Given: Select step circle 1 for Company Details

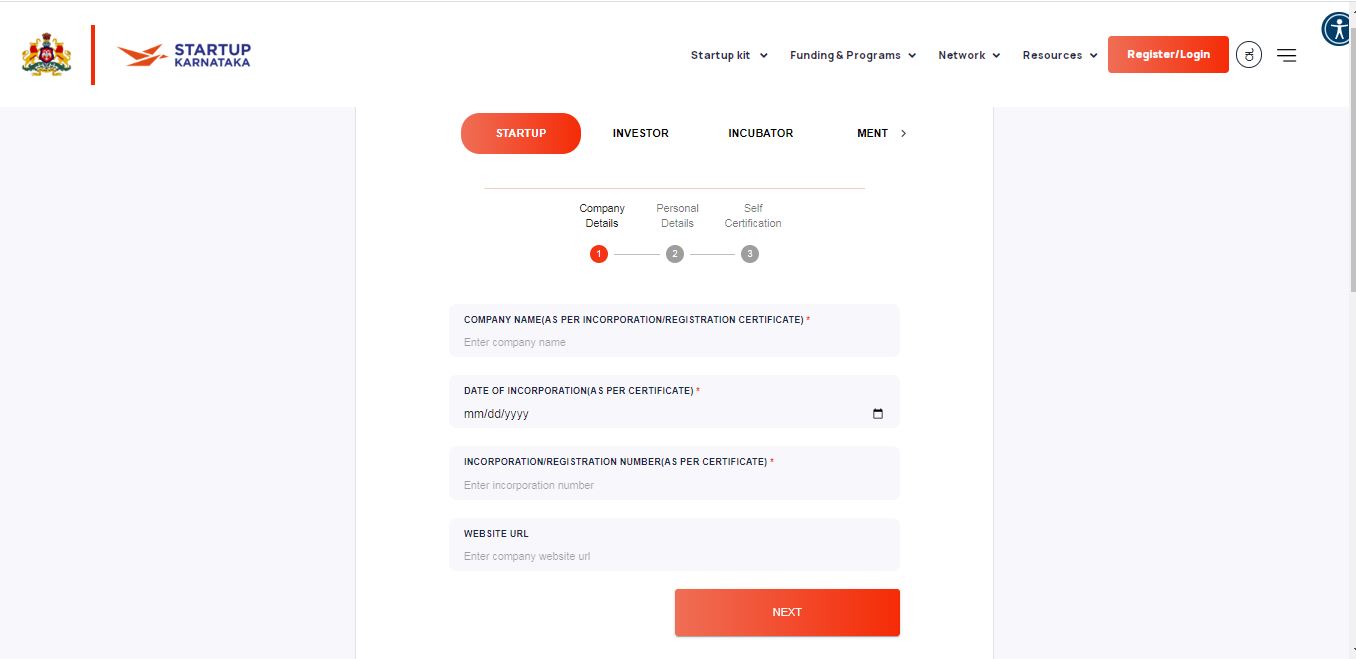Looking at the screenshot, I should click(x=599, y=253).
